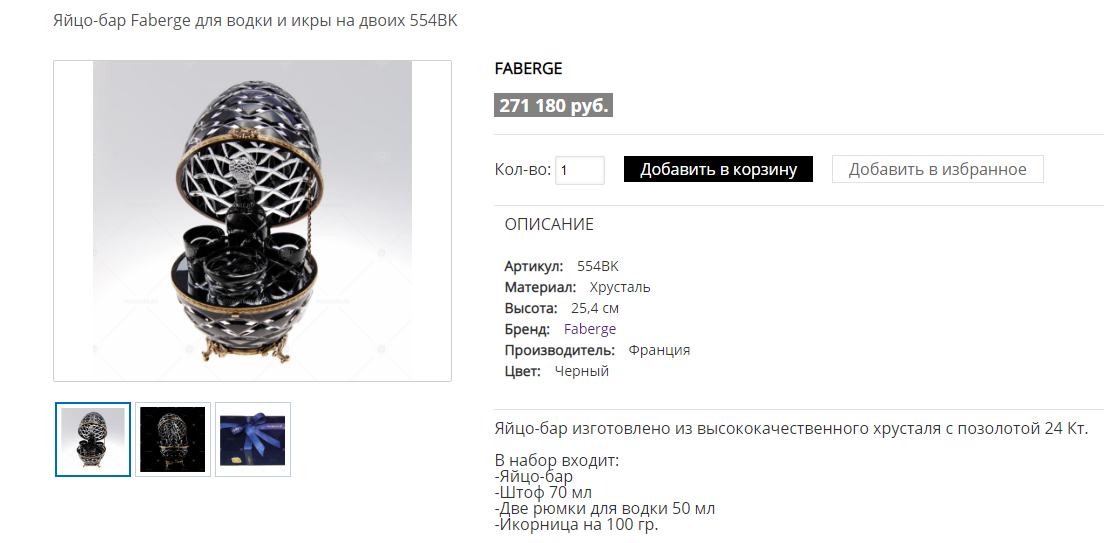The image size is (1109, 543).
Task: Click the 271 180 руб. price label
Action: (553, 106)
